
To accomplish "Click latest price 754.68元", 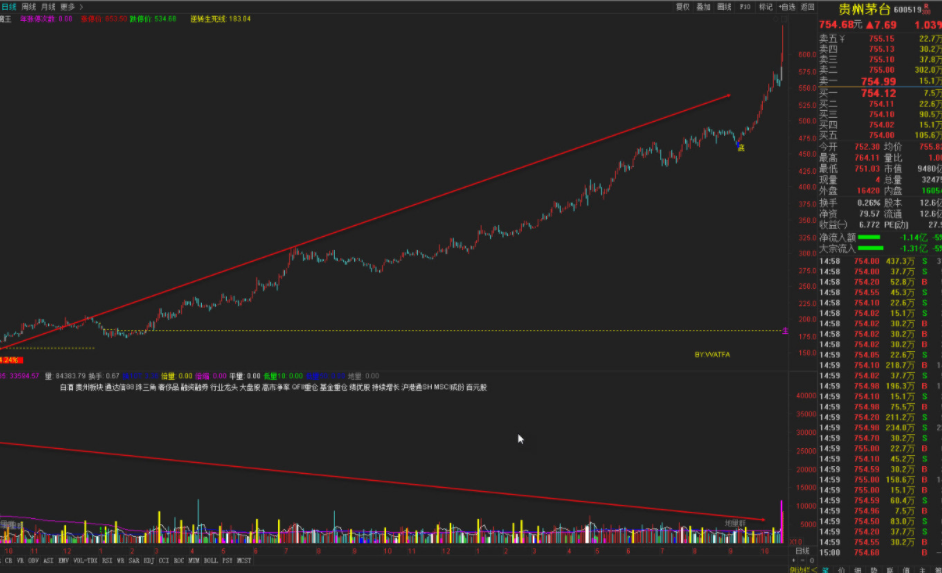I will 840,25.
